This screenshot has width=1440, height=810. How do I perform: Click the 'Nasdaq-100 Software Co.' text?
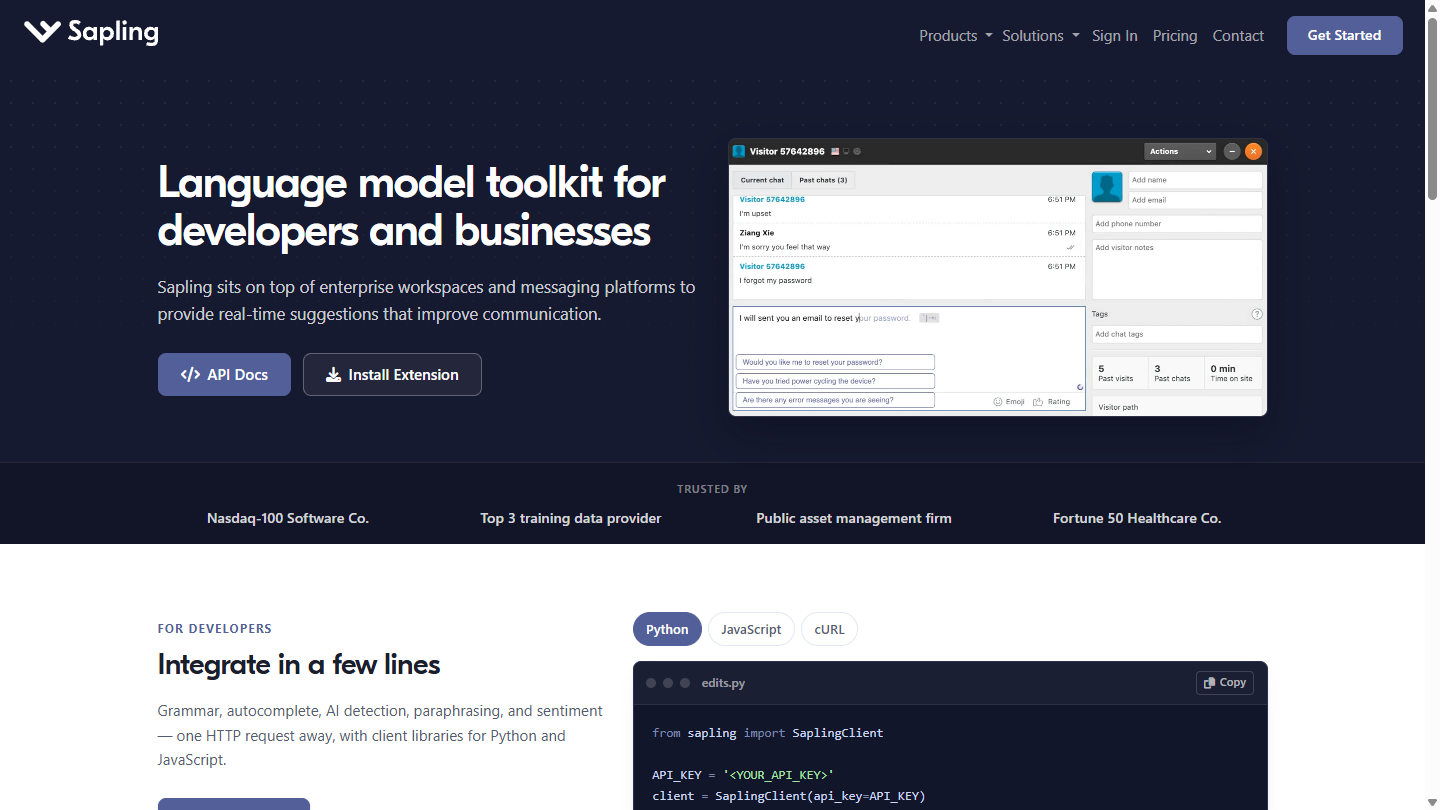(288, 518)
